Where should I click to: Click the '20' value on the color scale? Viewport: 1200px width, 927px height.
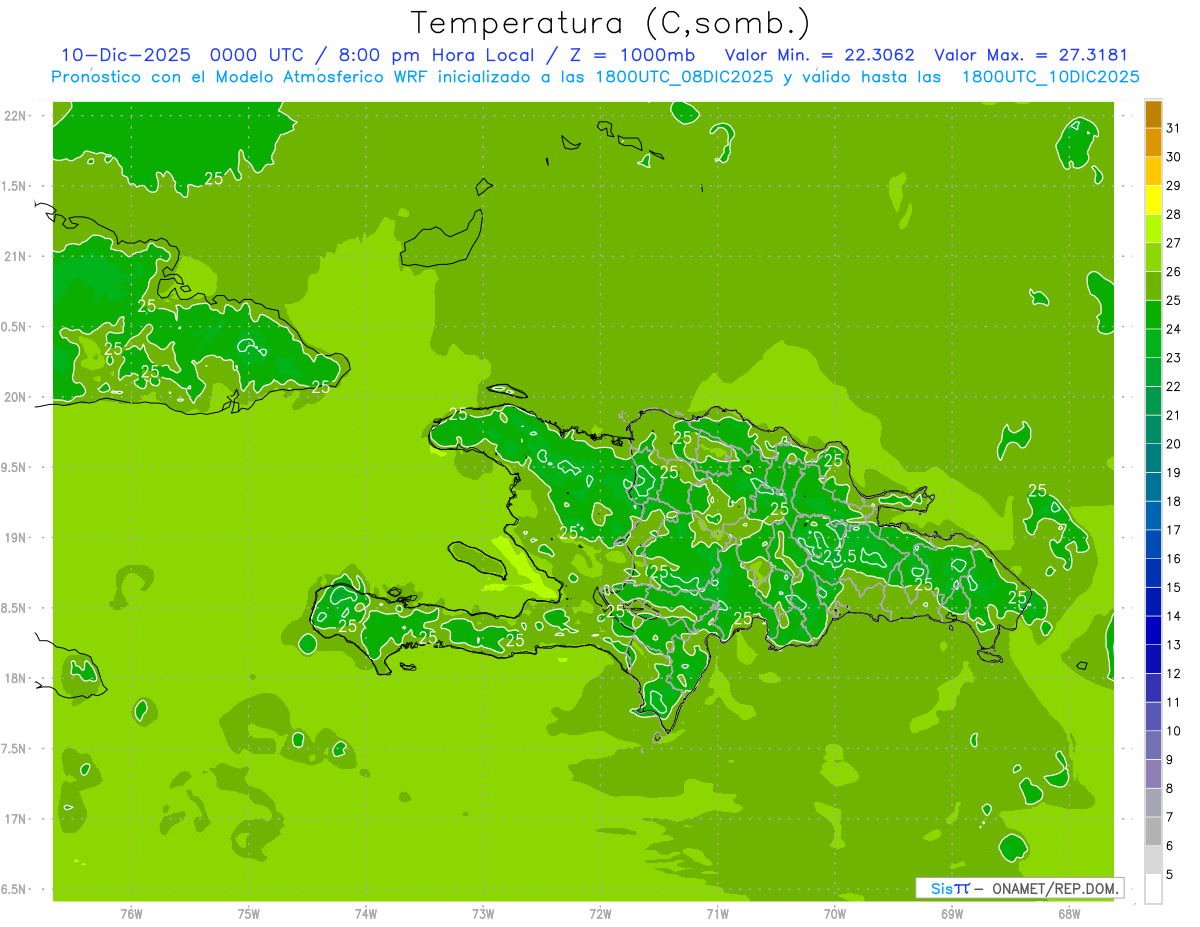1174,444
